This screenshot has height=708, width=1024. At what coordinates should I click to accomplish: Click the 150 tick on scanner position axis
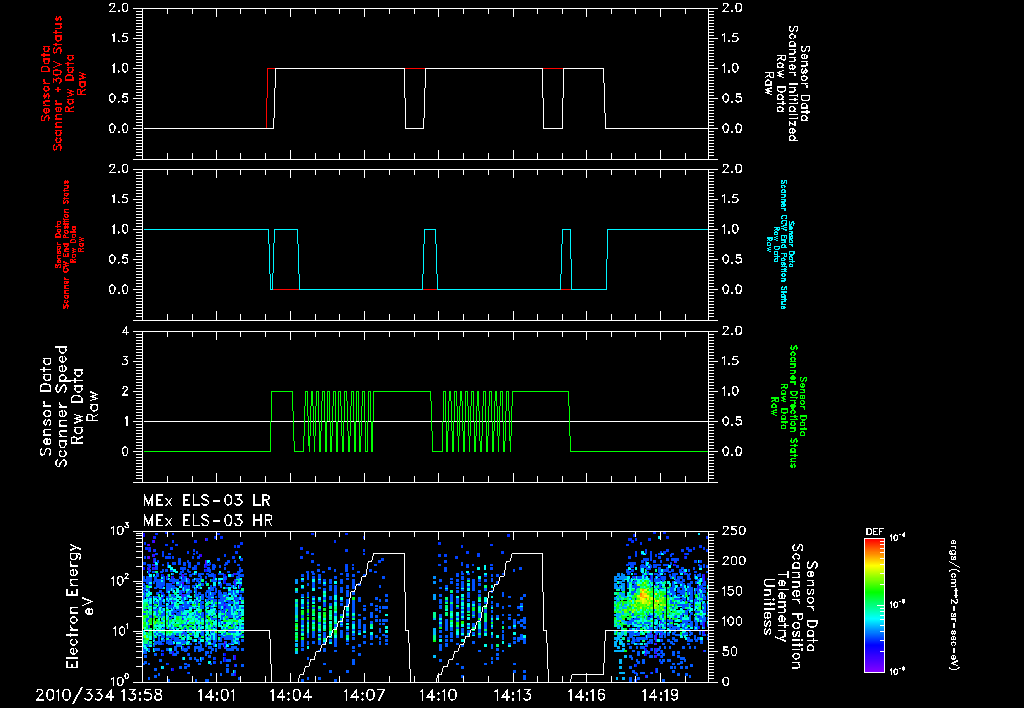[x=730, y=591]
